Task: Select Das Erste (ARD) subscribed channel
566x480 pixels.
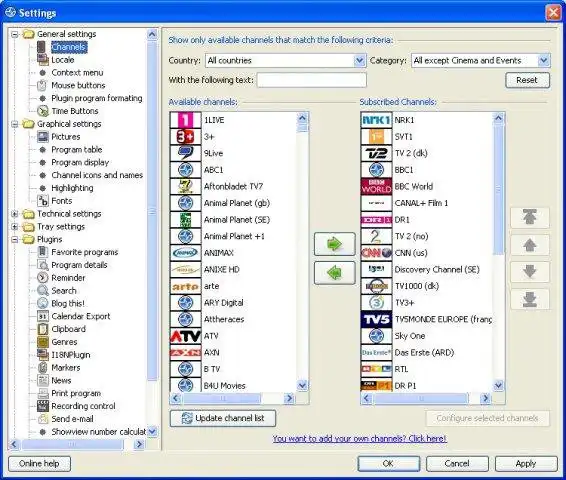Action: [426, 353]
